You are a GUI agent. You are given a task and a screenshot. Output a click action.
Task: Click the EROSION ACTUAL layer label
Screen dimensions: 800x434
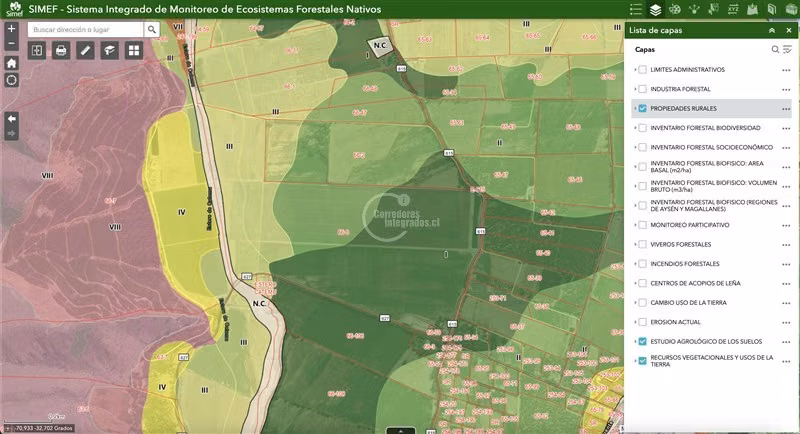click(x=675, y=322)
